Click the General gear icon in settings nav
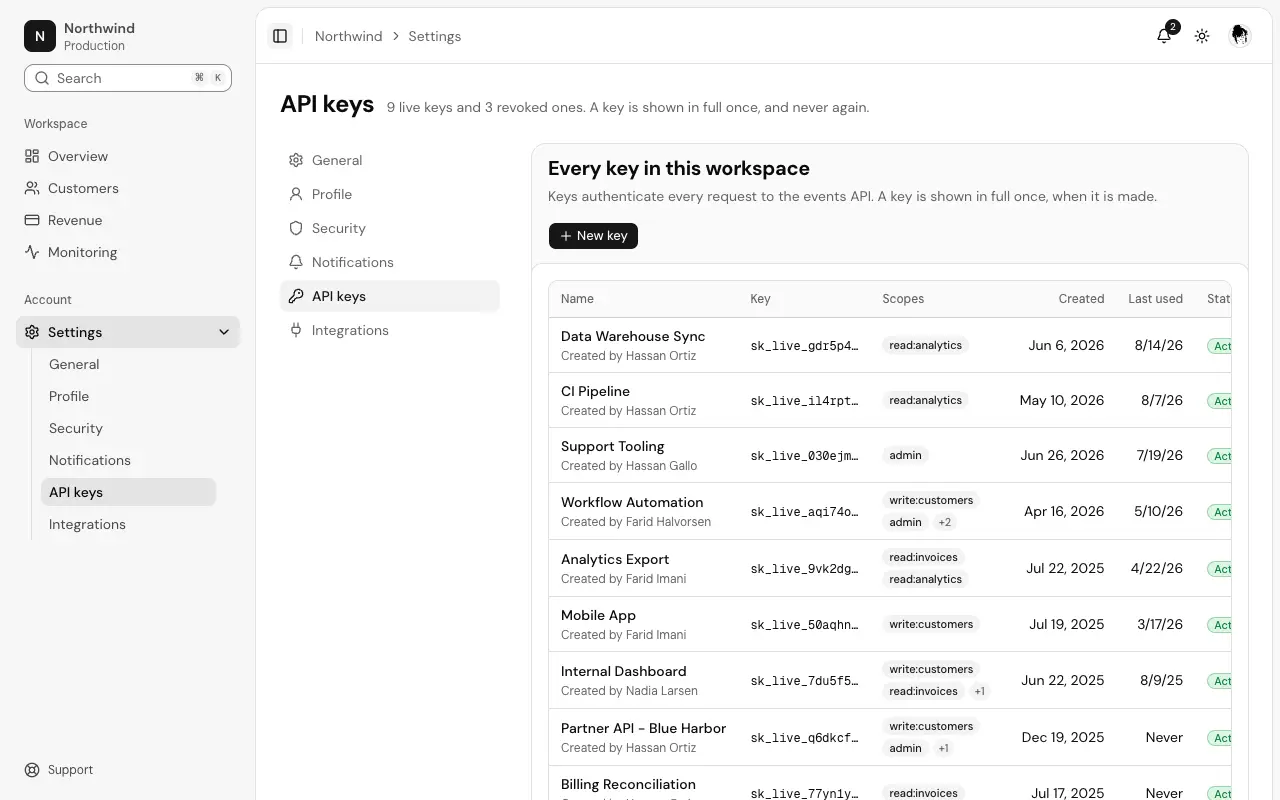The height and width of the screenshot is (800, 1280). [296, 160]
